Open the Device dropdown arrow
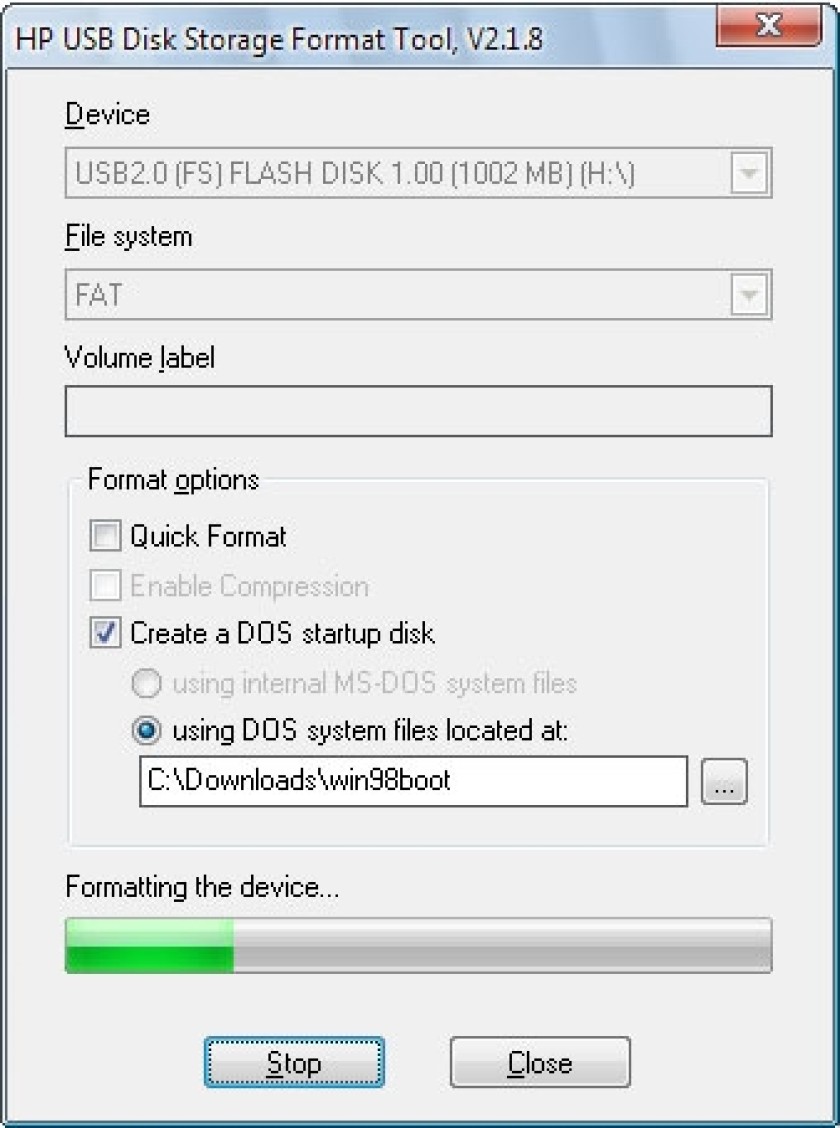Viewport: 840px width, 1128px height. [x=749, y=173]
